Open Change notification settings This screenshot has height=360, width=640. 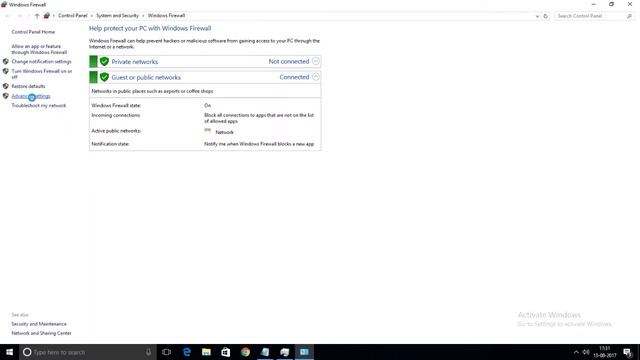[41, 62]
